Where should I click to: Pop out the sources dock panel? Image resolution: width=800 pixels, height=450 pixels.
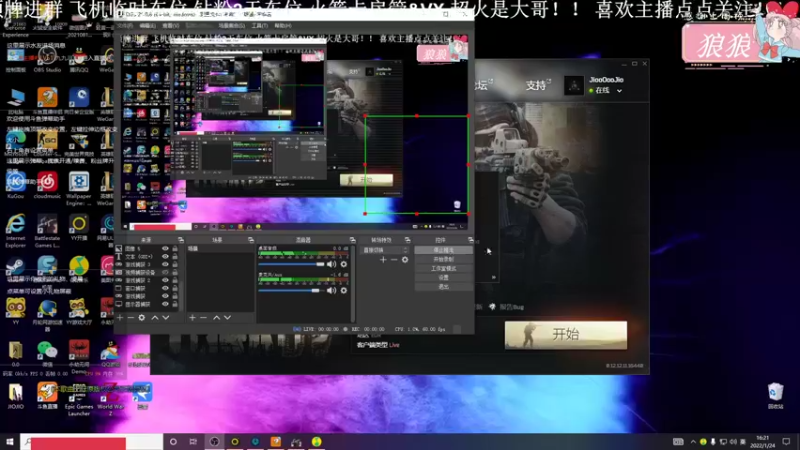181,240
